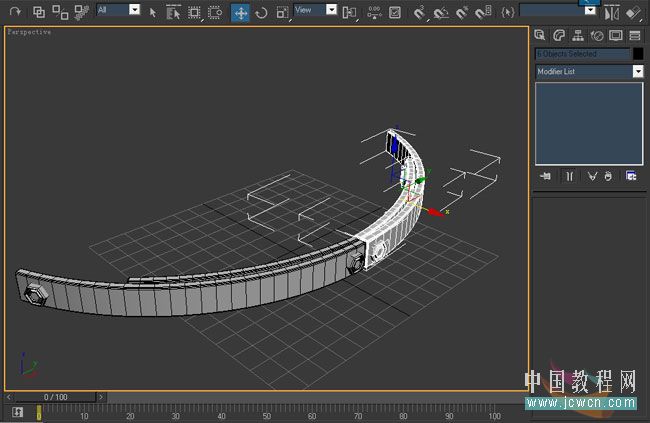The width and height of the screenshot is (650, 423).
Task: Click the Make Unique icon
Action: click(x=592, y=177)
